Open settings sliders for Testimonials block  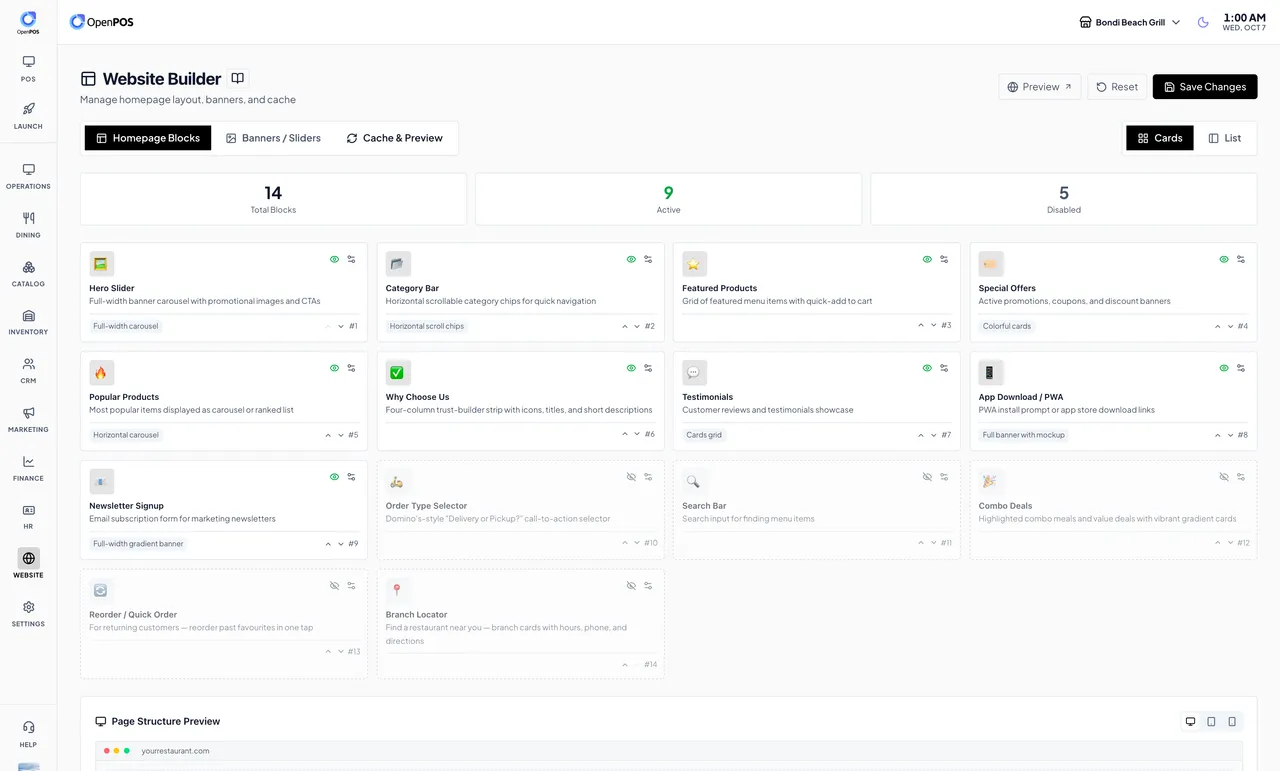[944, 368]
